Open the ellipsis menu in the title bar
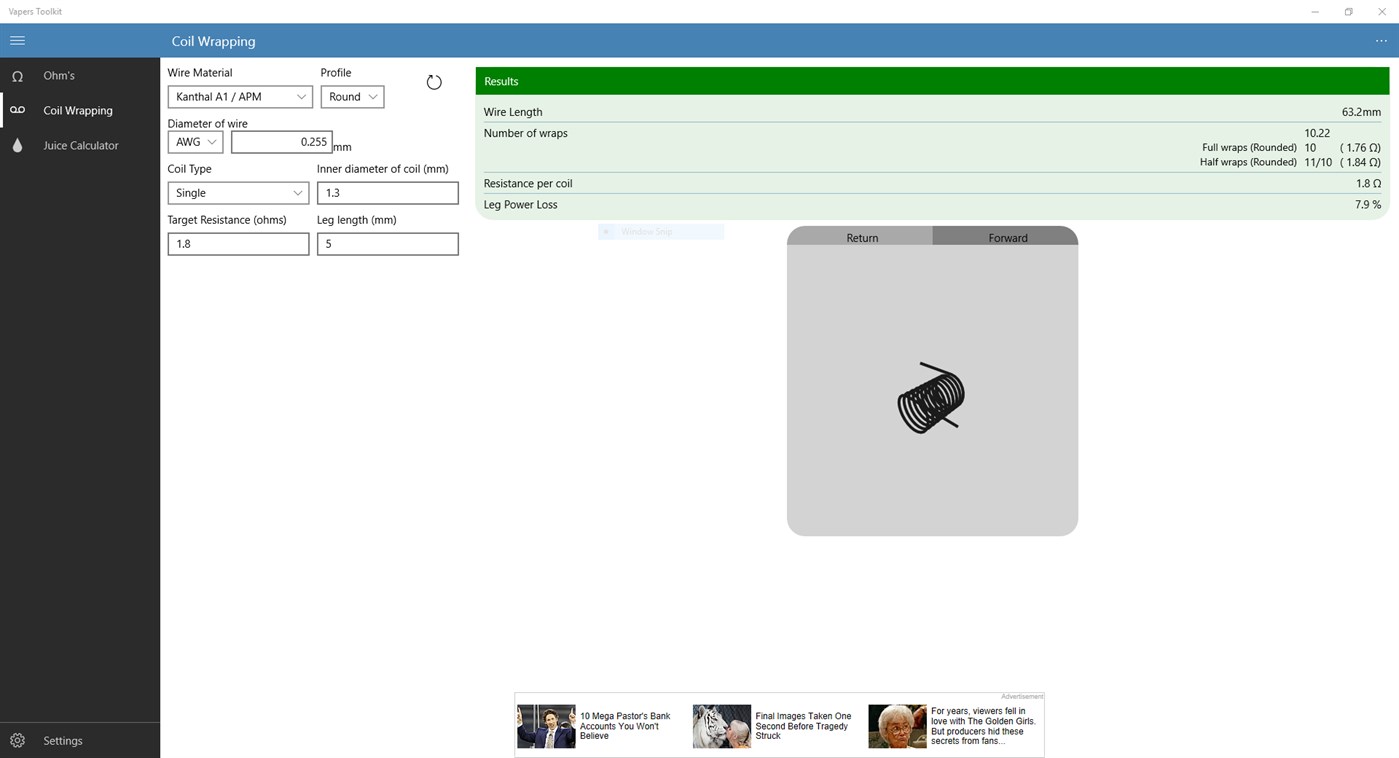 click(1381, 41)
